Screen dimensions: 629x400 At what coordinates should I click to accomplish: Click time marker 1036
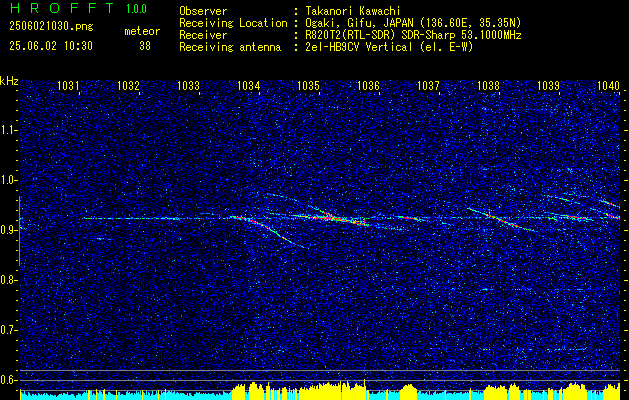pyautogui.click(x=368, y=85)
